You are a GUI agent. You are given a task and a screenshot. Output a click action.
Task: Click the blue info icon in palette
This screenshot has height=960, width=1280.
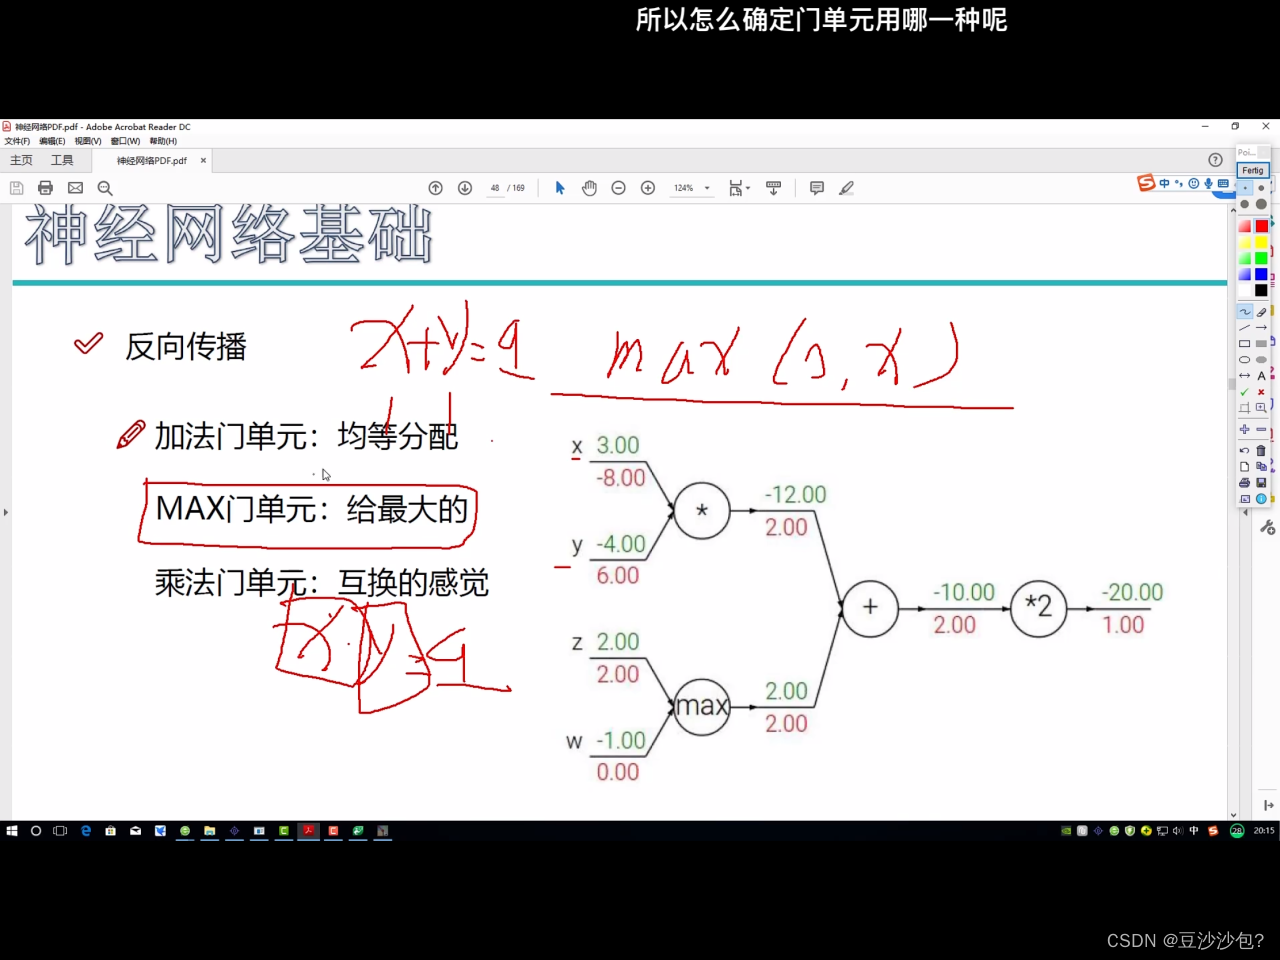pyautogui.click(x=1261, y=499)
